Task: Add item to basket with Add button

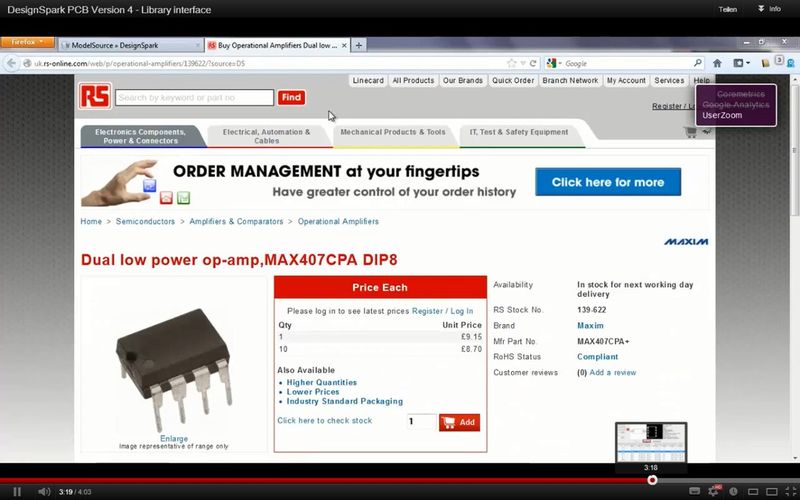Action: 459,422
